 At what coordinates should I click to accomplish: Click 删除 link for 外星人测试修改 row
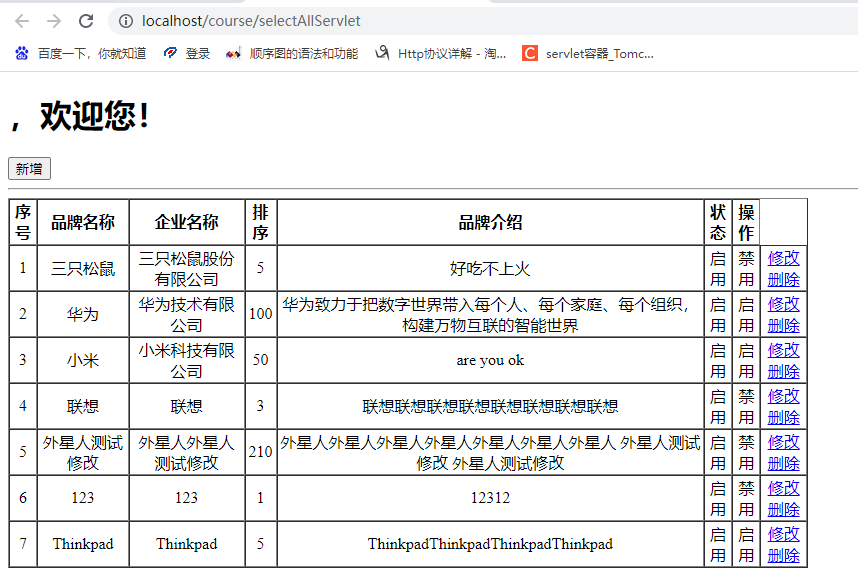tap(783, 463)
